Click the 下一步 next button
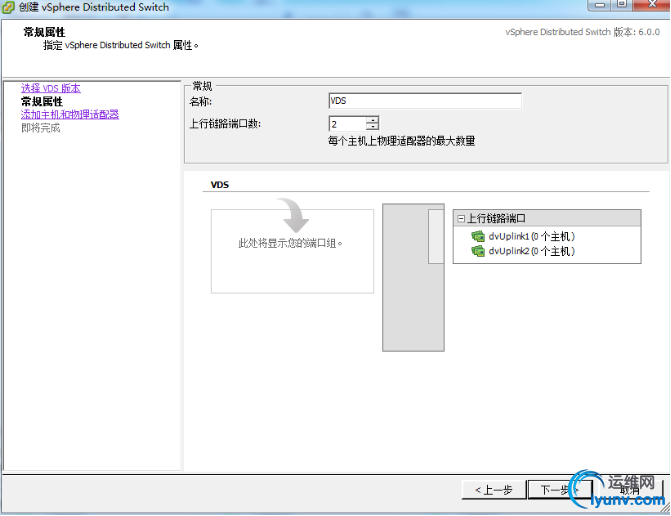Image resolution: width=671 pixels, height=516 pixels. coord(561,490)
